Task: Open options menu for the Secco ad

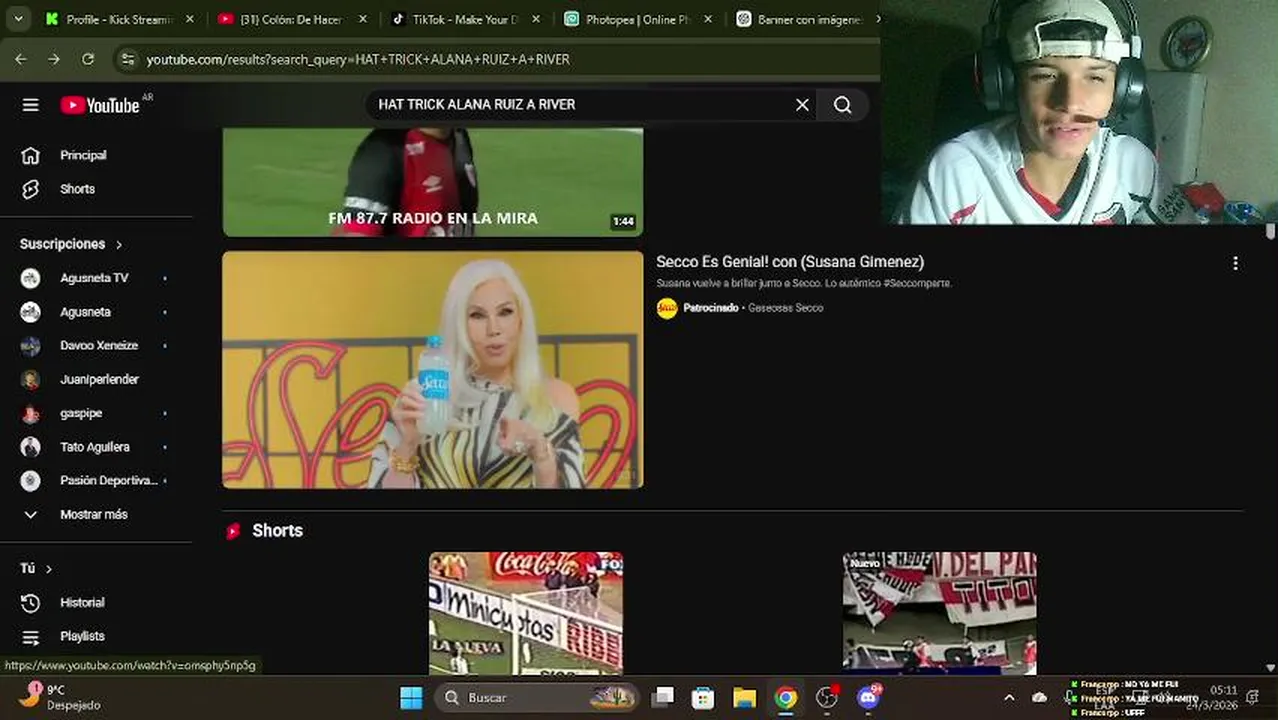Action: tap(1235, 263)
